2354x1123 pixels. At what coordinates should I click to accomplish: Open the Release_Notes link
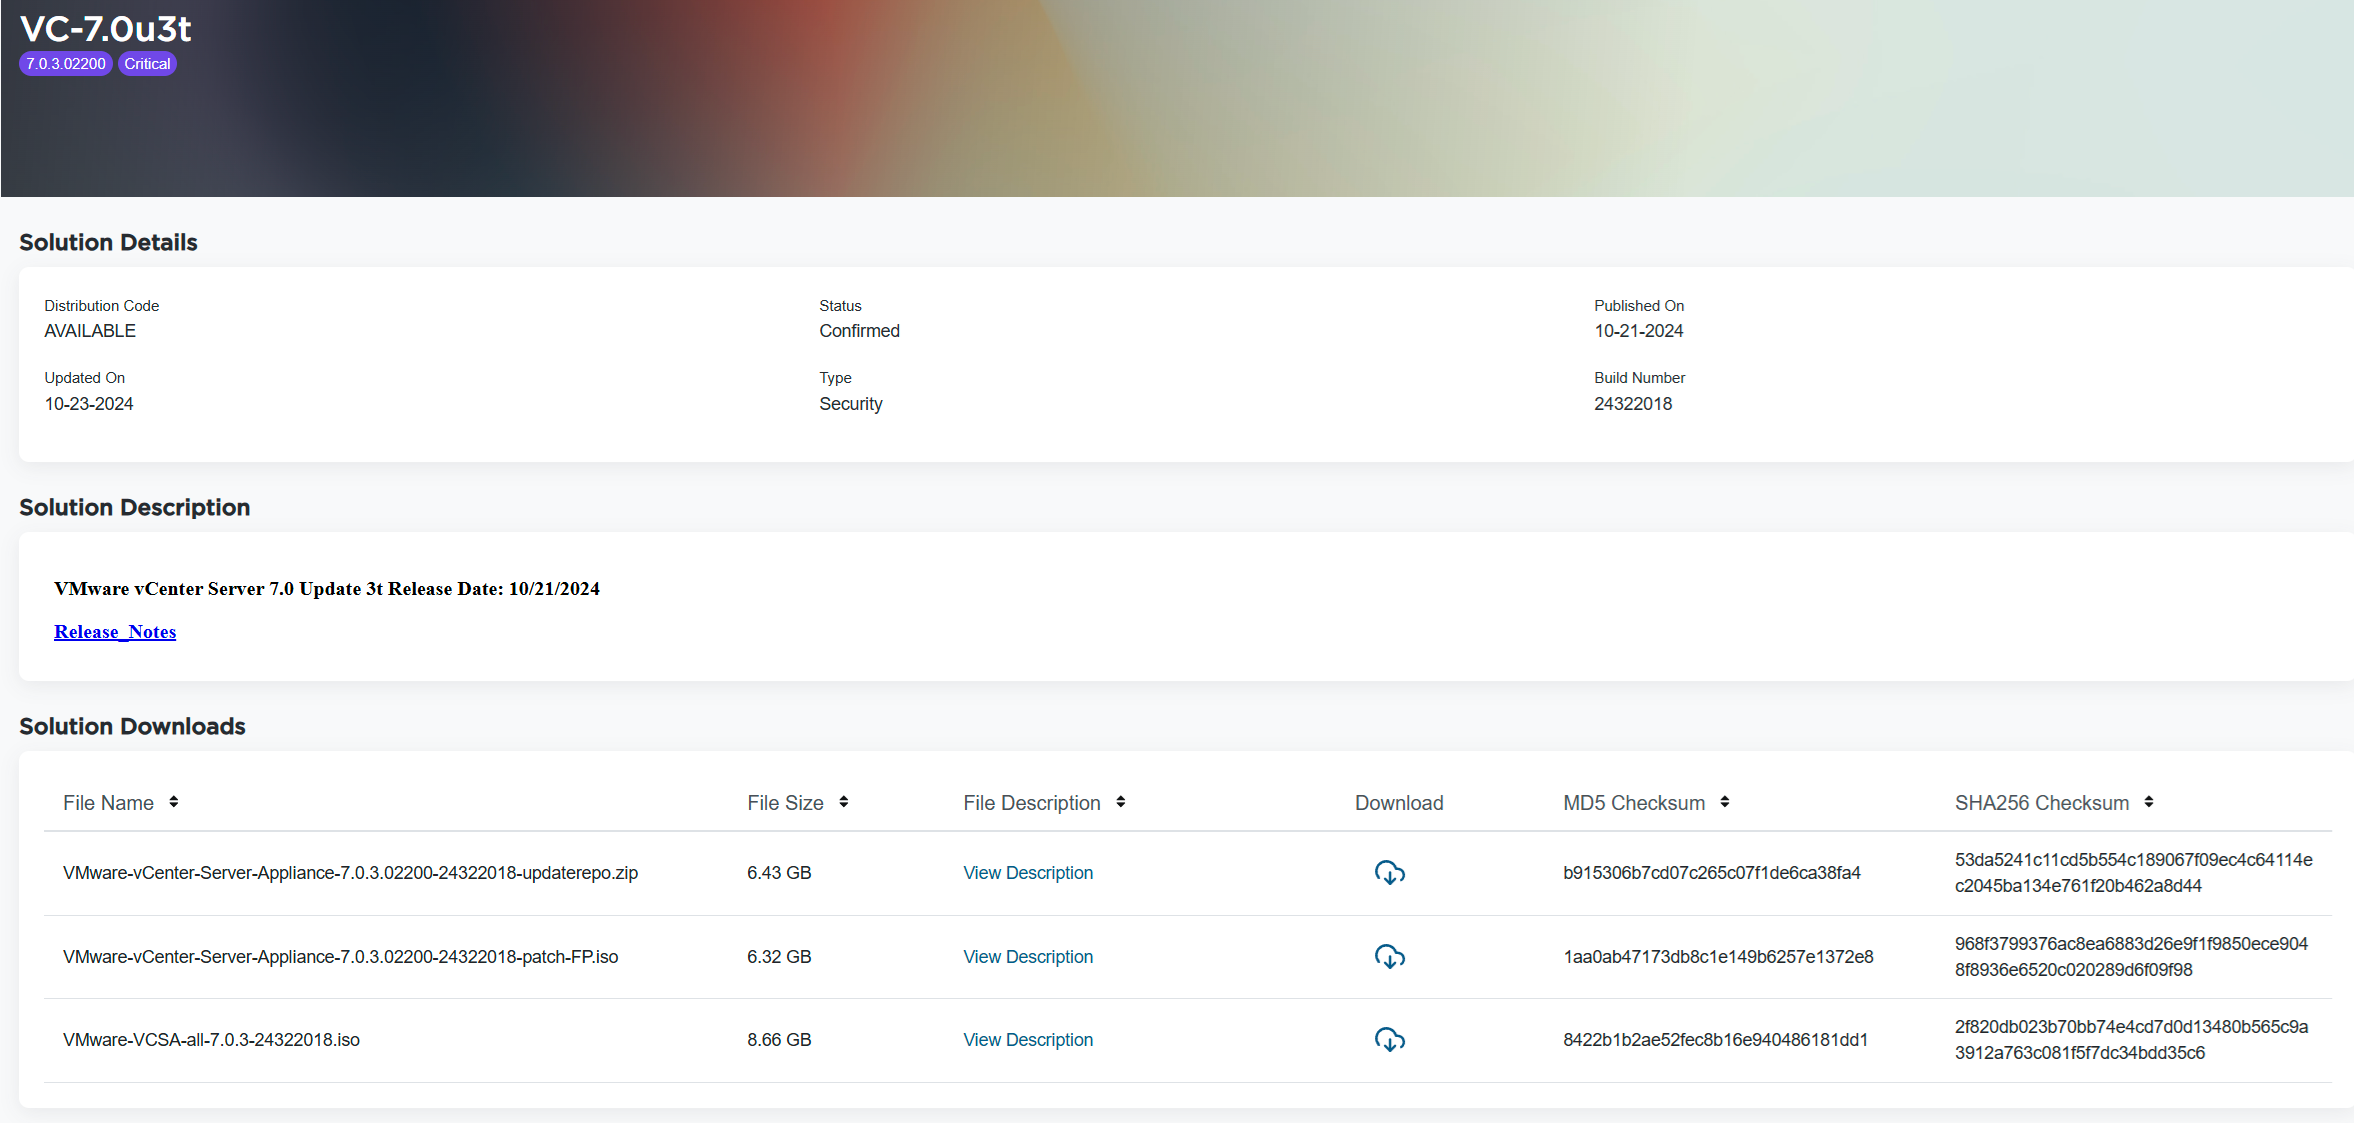[x=115, y=632]
